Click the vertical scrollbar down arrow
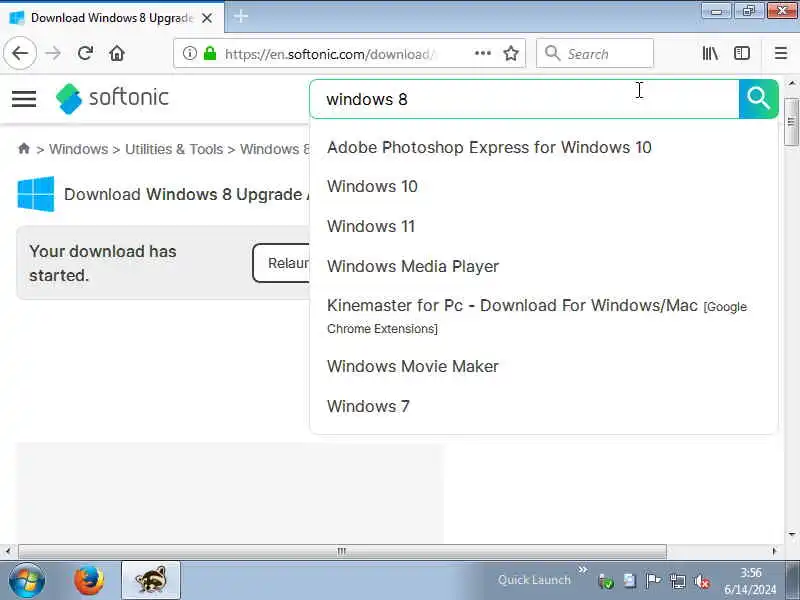Viewport: 800px width, 600px height. pyautogui.click(x=791, y=535)
